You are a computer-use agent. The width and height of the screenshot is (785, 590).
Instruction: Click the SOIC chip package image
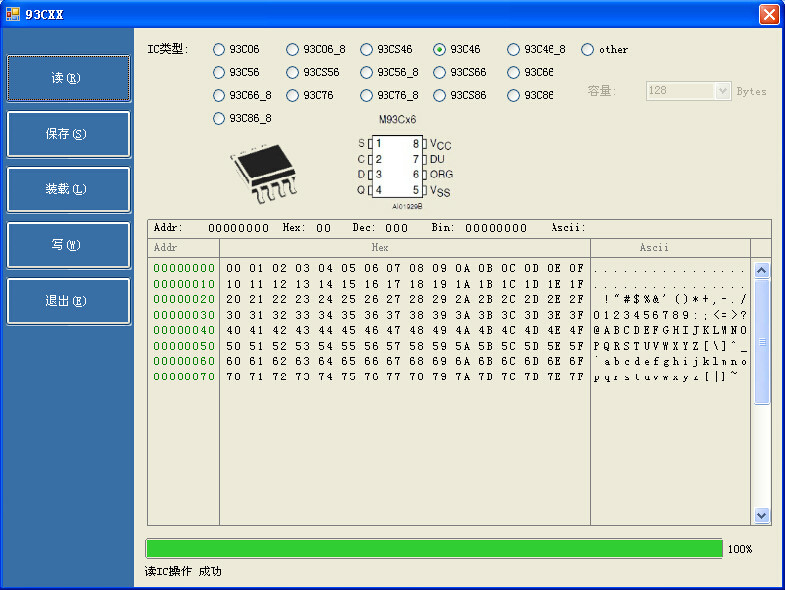264,172
